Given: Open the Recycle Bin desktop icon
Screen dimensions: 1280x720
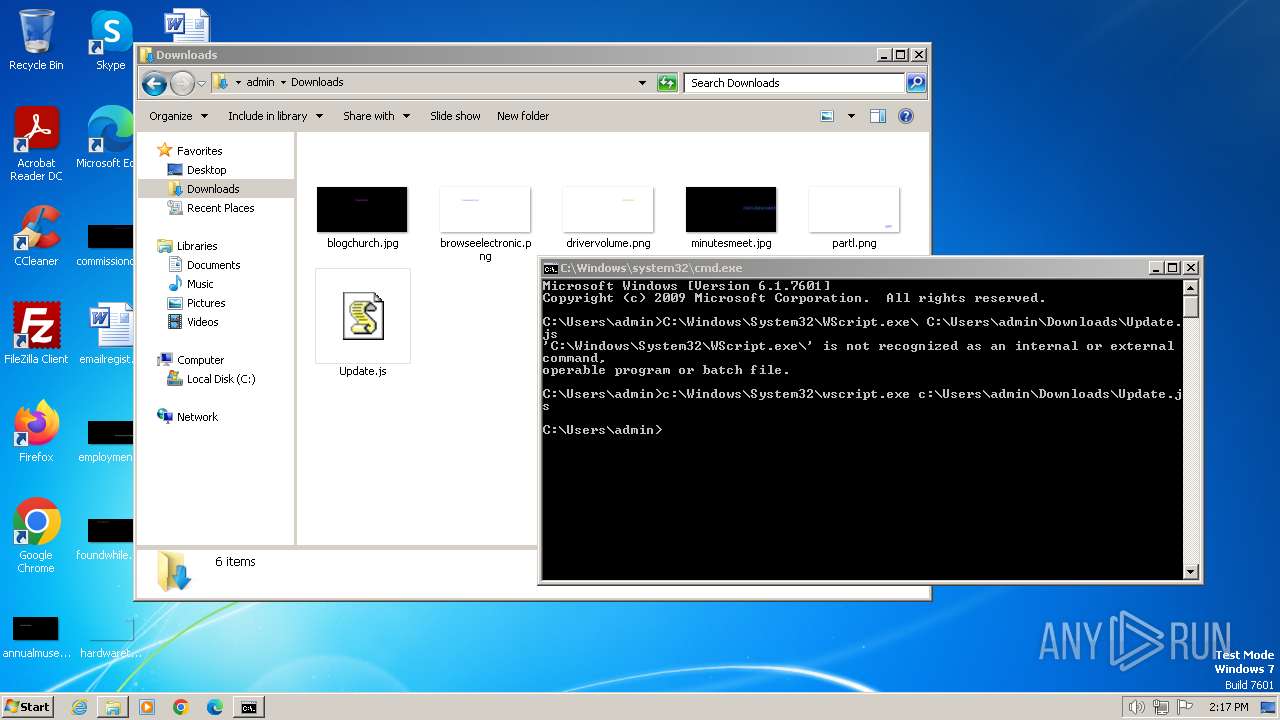Looking at the screenshot, I should (x=36, y=40).
